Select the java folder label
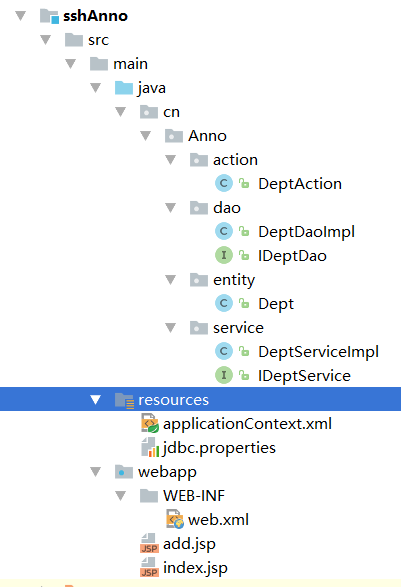The image size is (401, 587). [152, 88]
